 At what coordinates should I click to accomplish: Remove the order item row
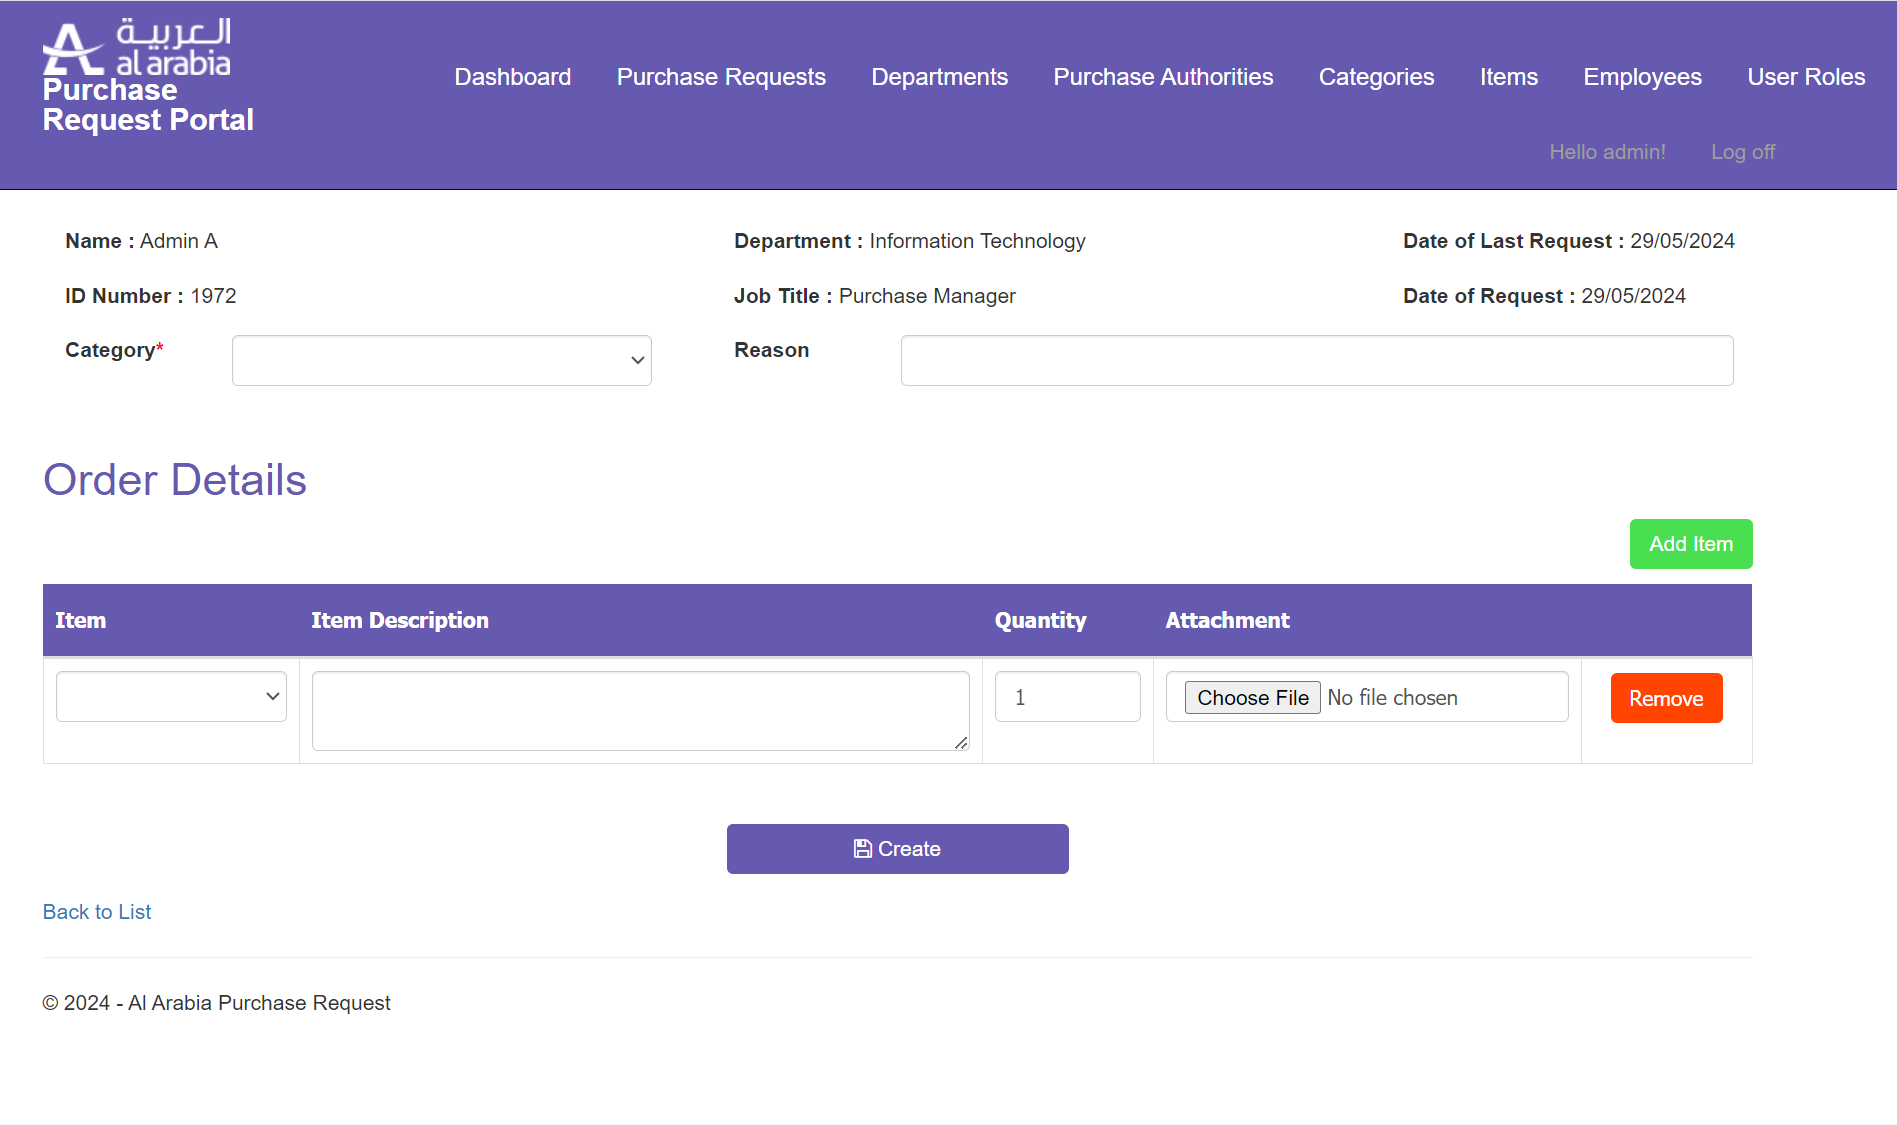[x=1666, y=698]
